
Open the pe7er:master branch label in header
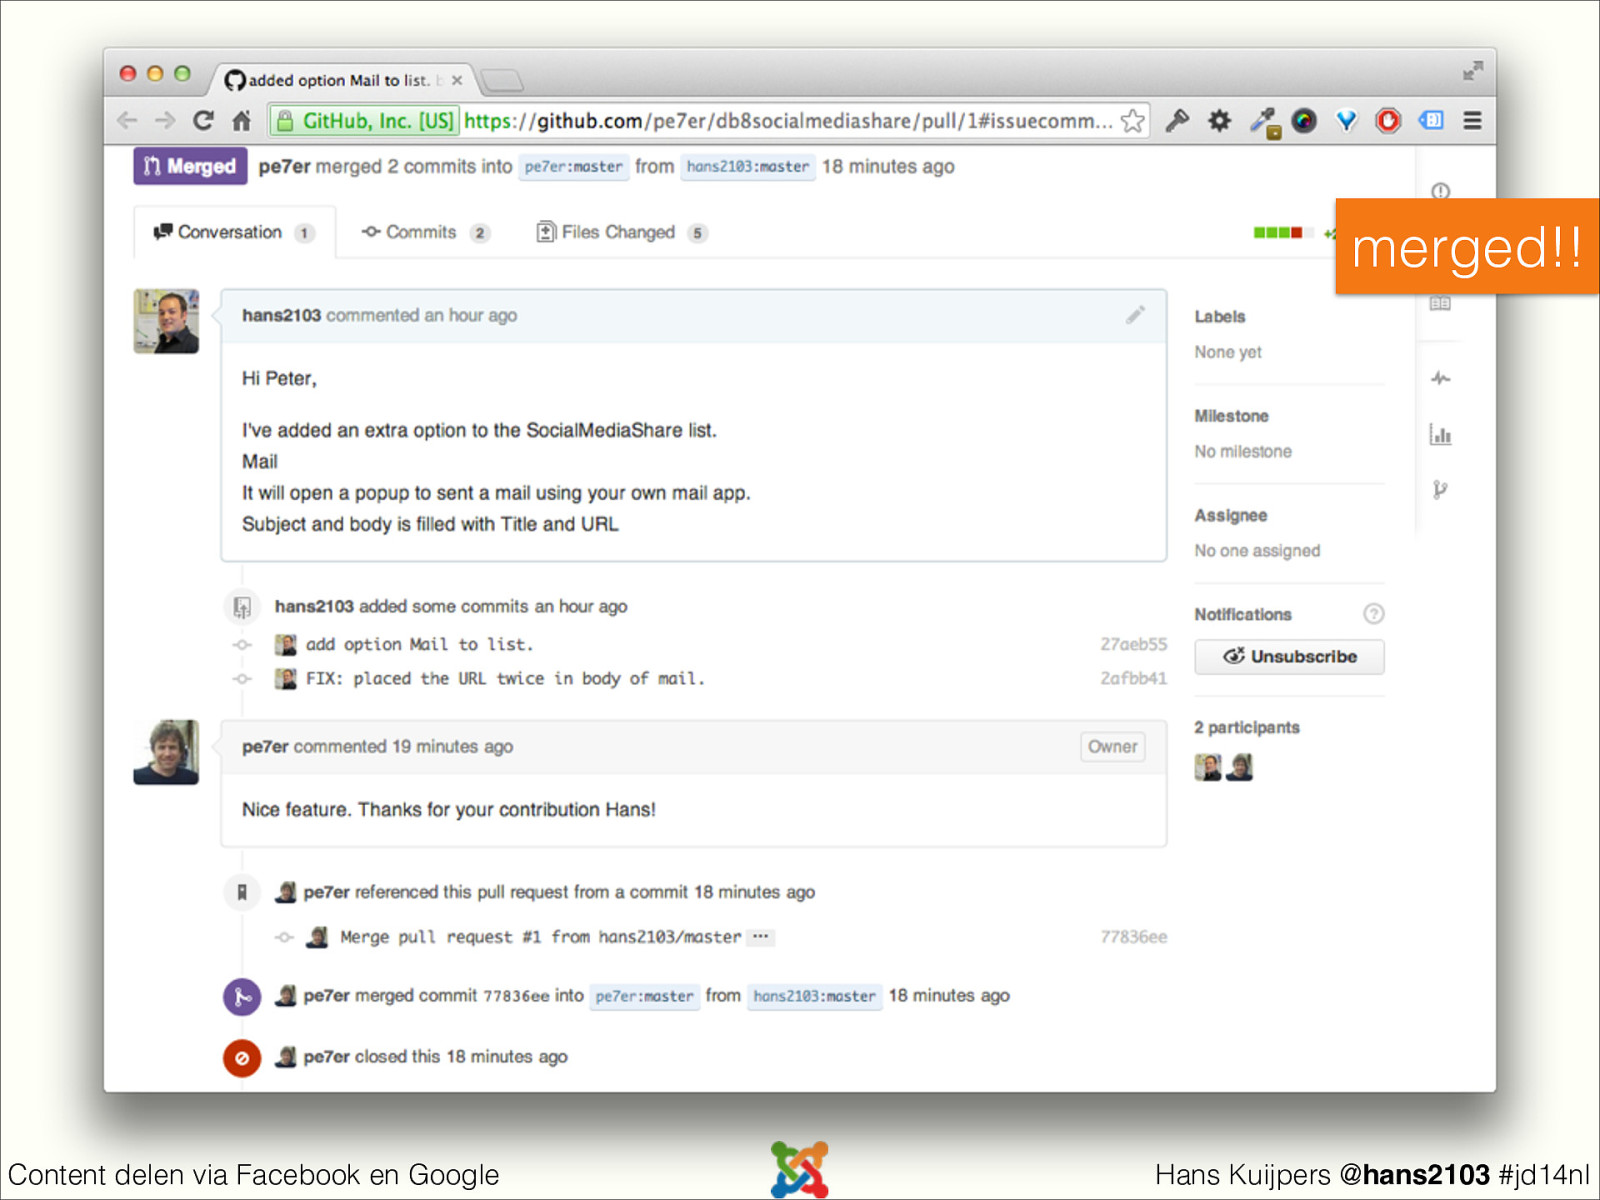[x=574, y=167]
